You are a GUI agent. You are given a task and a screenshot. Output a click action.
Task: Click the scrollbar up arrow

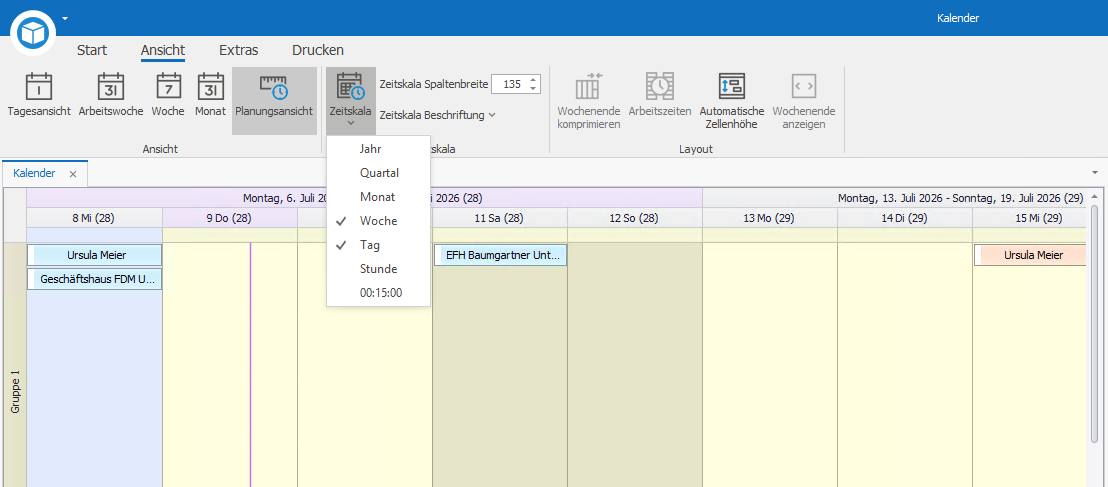pyautogui.click(x=1095, y=196)
